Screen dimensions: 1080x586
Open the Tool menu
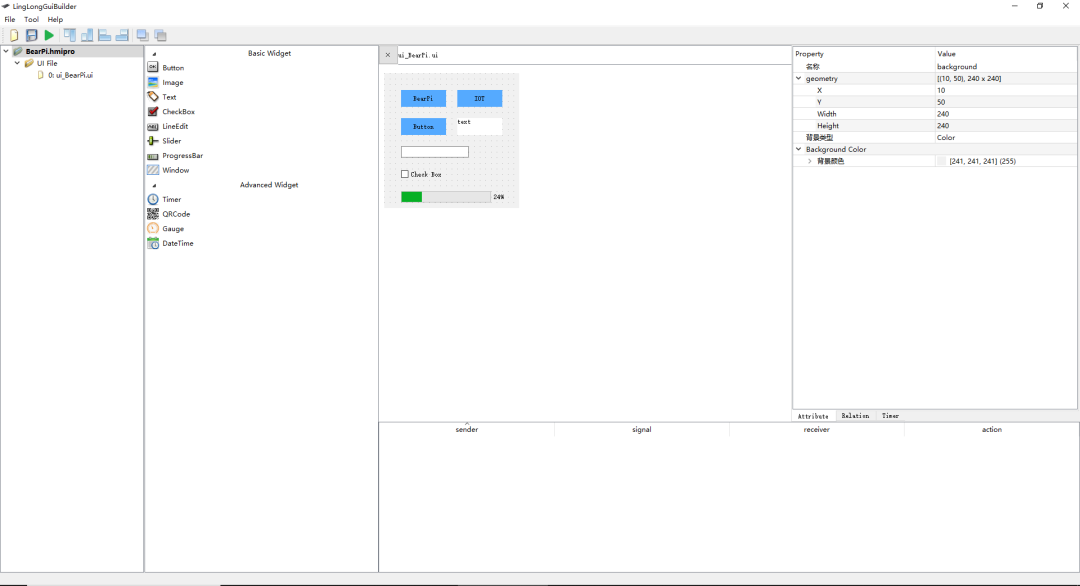point(31,19)
